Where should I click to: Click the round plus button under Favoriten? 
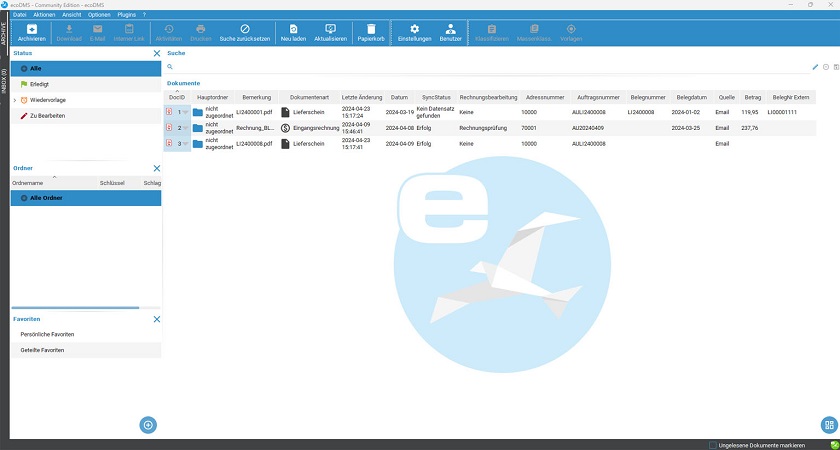click(148, 425)
